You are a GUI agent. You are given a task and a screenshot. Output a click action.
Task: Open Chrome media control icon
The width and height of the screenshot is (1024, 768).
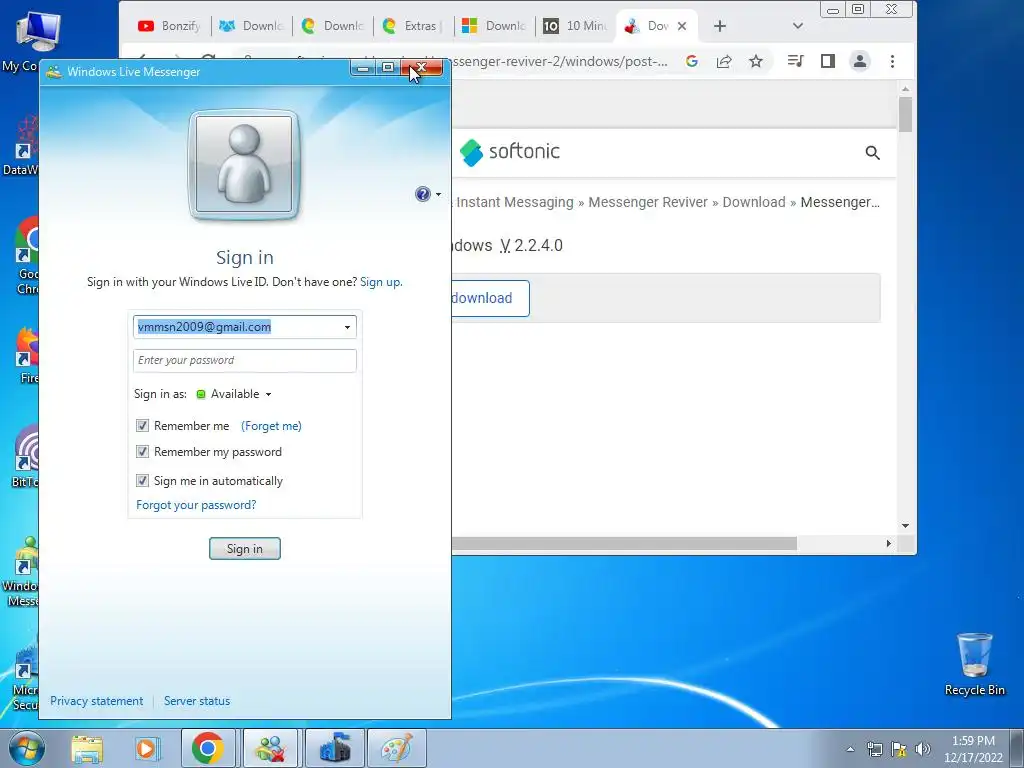tap(795, 61)
